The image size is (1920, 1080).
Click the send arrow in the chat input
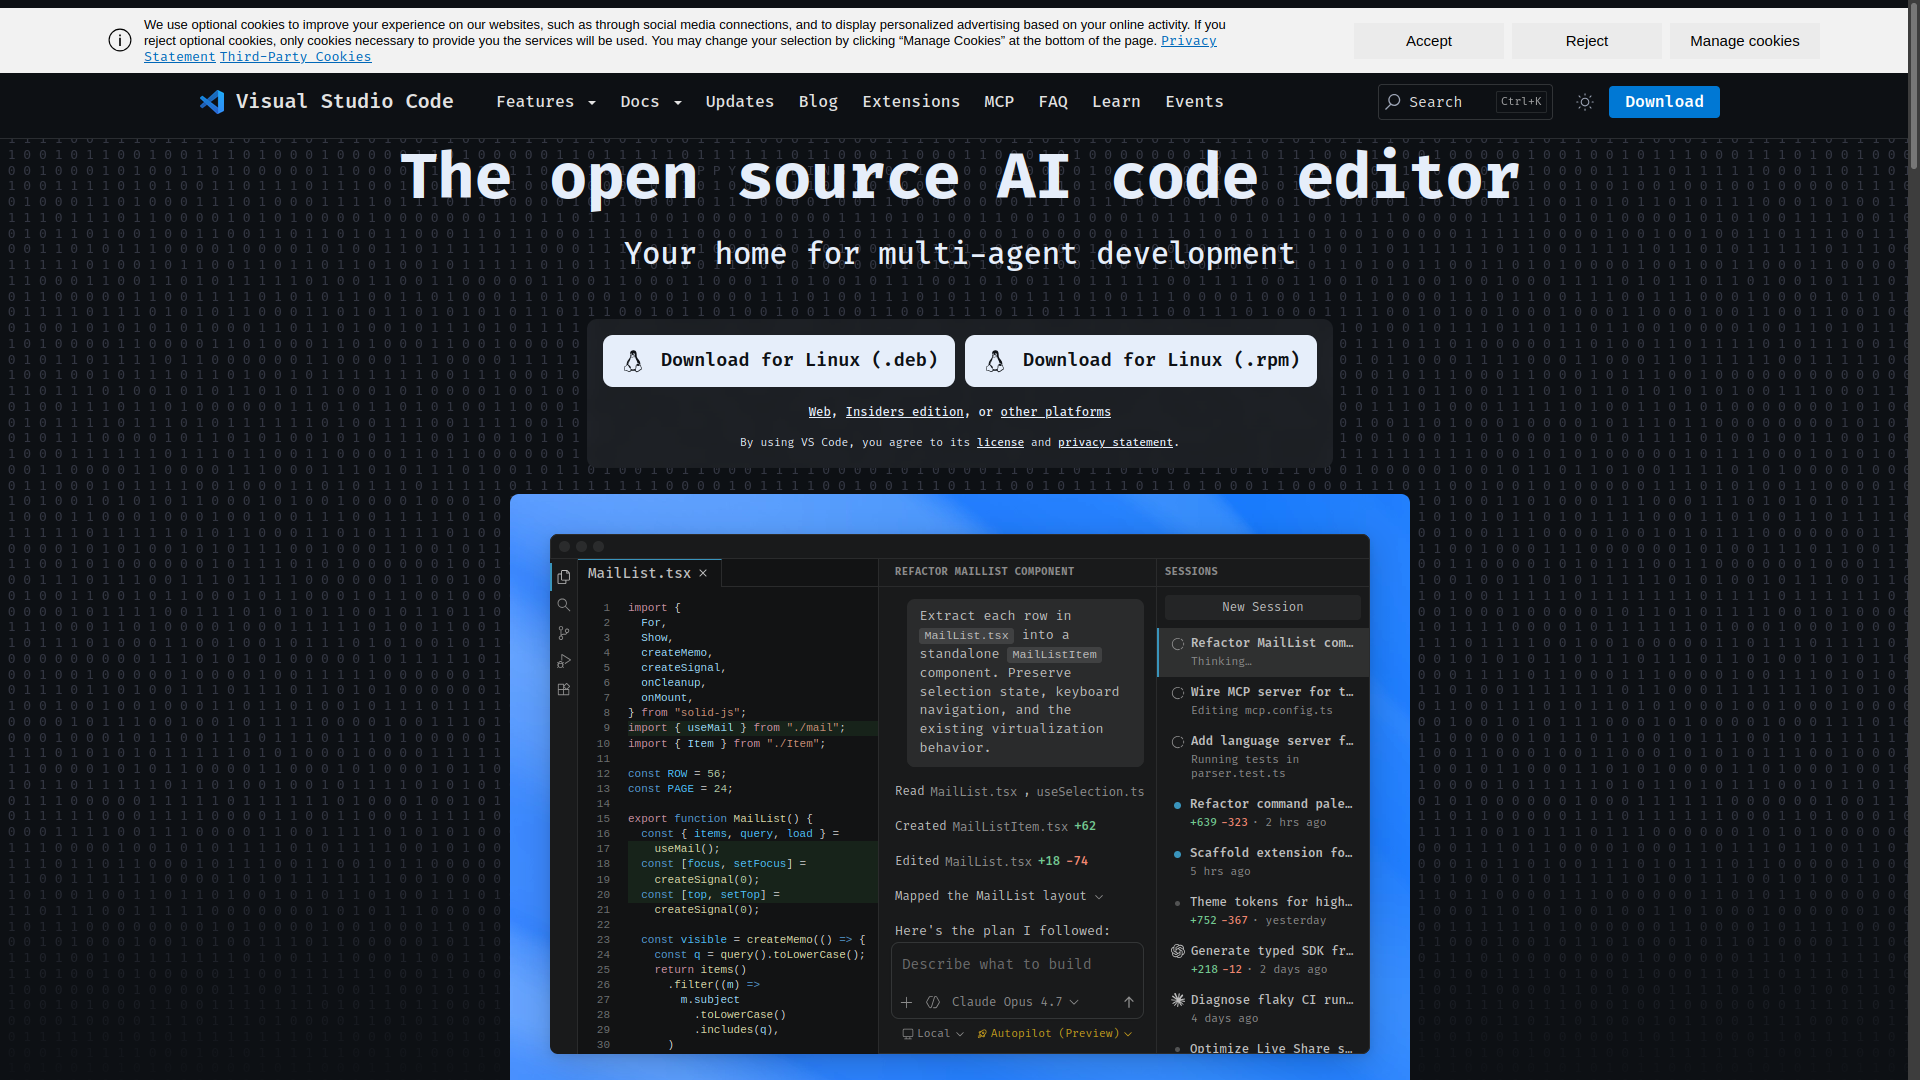click(x=1129, y=1002)
